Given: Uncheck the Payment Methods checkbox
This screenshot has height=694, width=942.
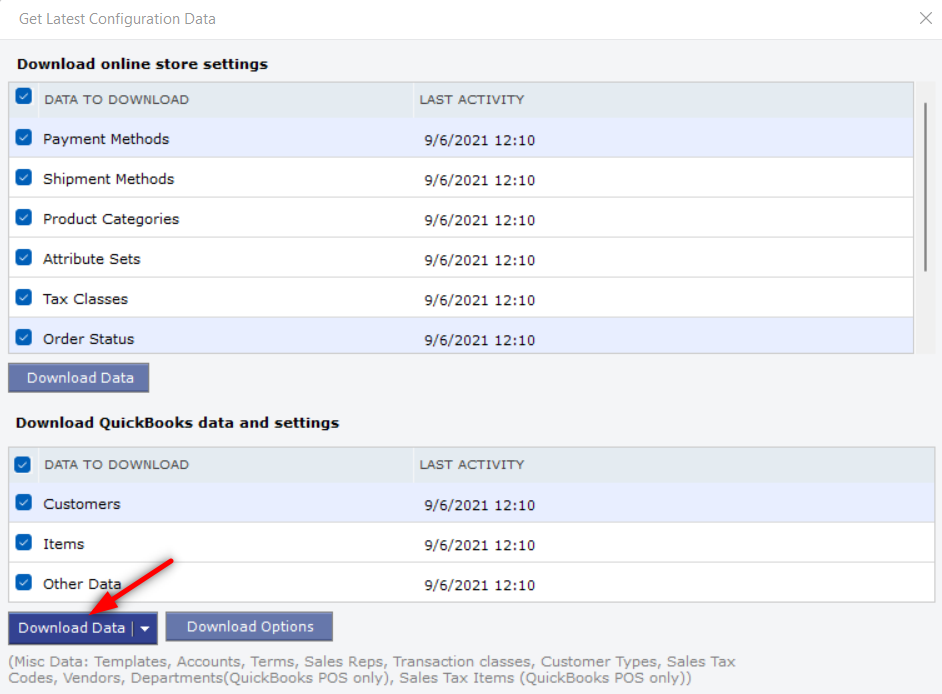Looking at the screenshot, I should tap(23, 138).
